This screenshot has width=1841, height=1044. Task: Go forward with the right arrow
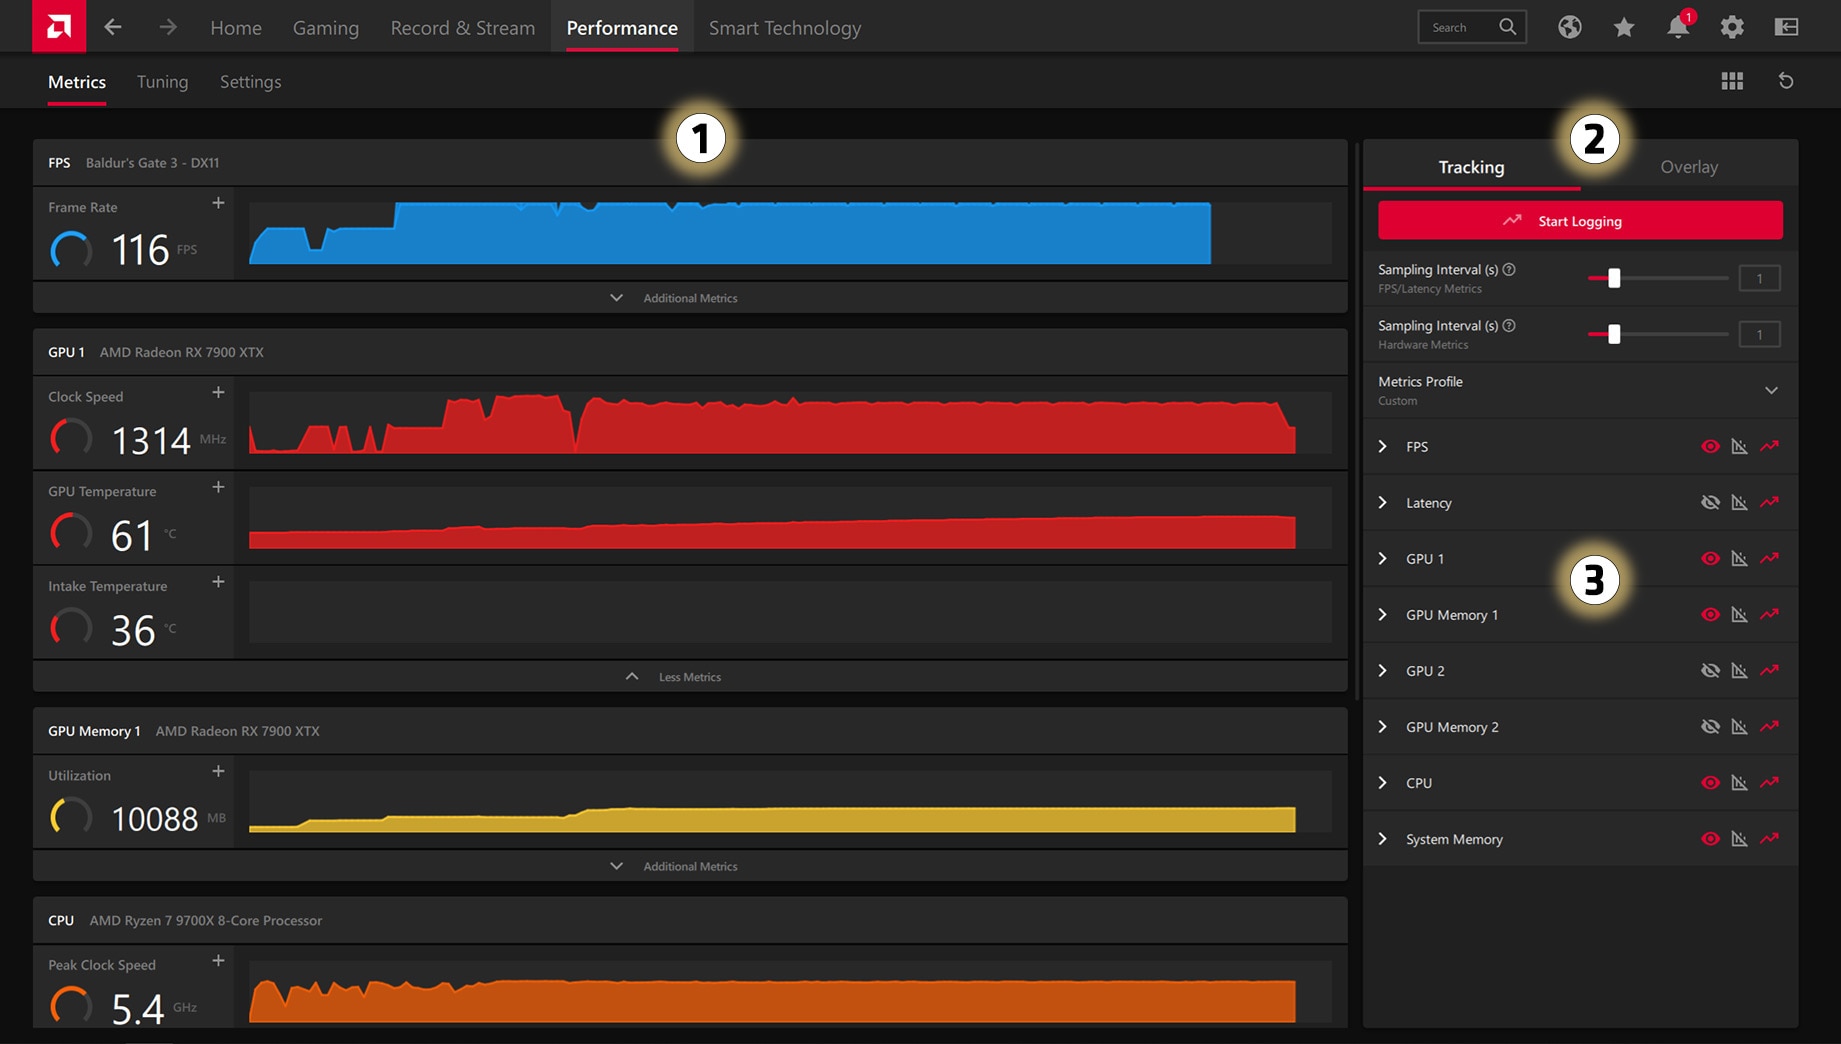(x=168, y=27)
